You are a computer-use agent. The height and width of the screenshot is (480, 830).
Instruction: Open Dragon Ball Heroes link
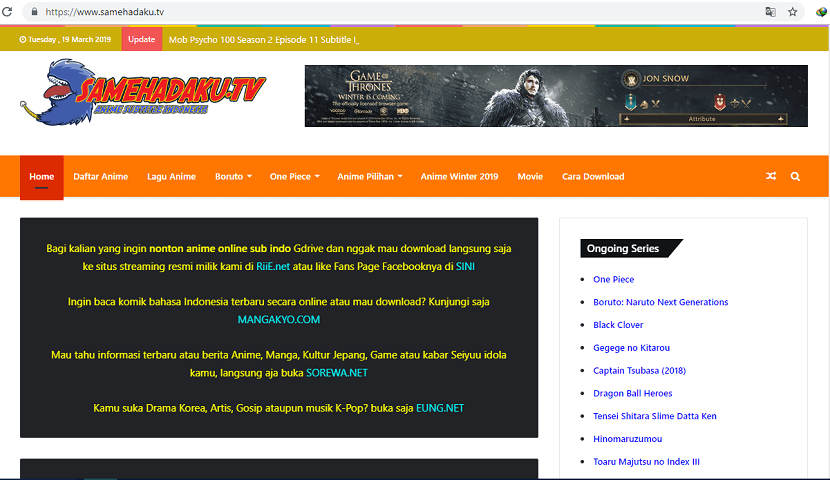(x=633, y=393)
